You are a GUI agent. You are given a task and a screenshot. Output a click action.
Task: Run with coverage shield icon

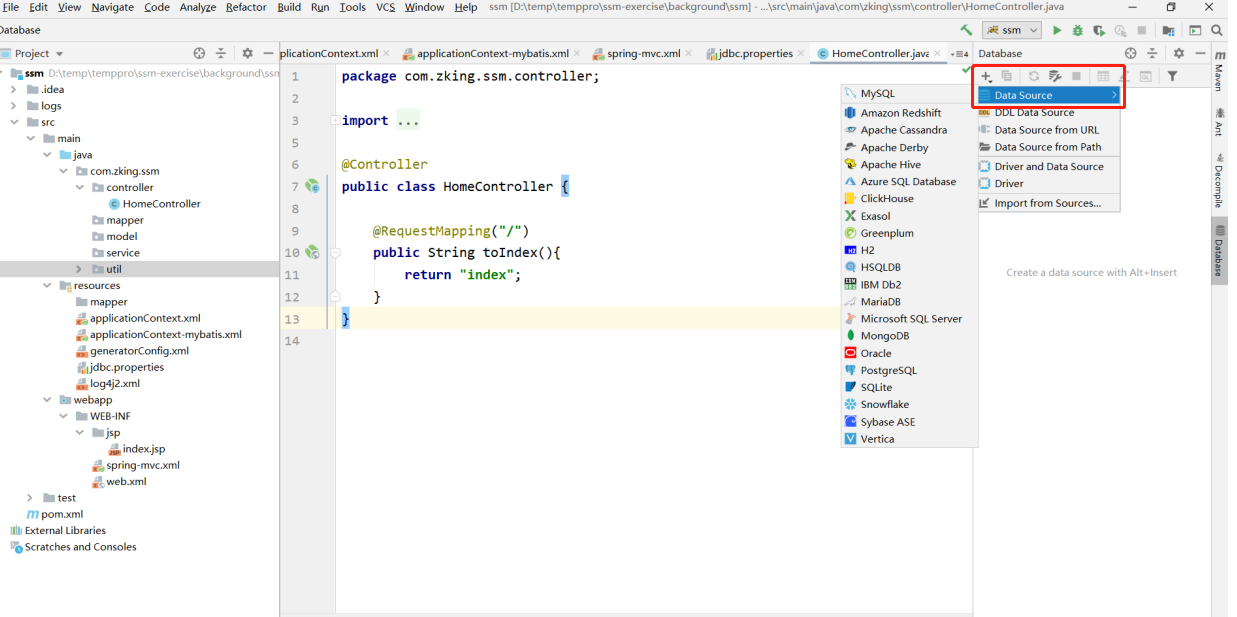click(1099, 30)
